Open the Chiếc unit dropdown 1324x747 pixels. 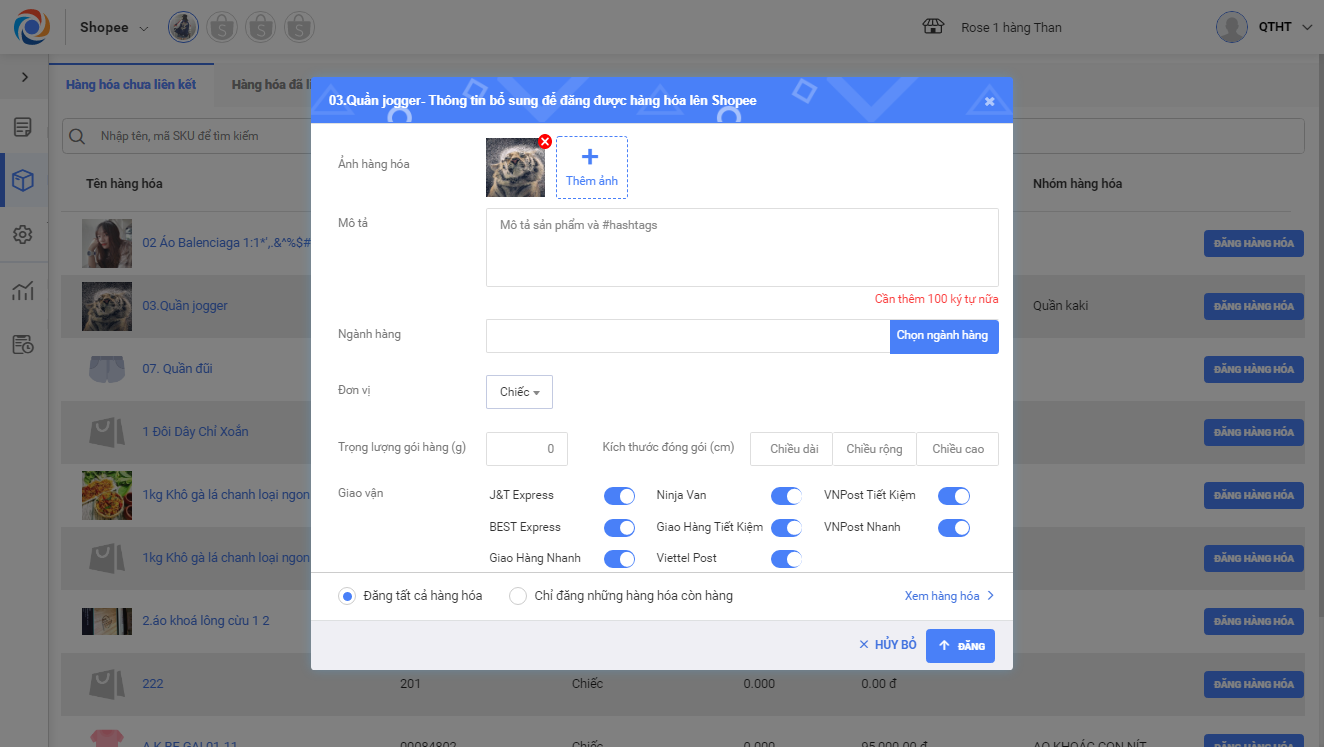click(519, 392)
